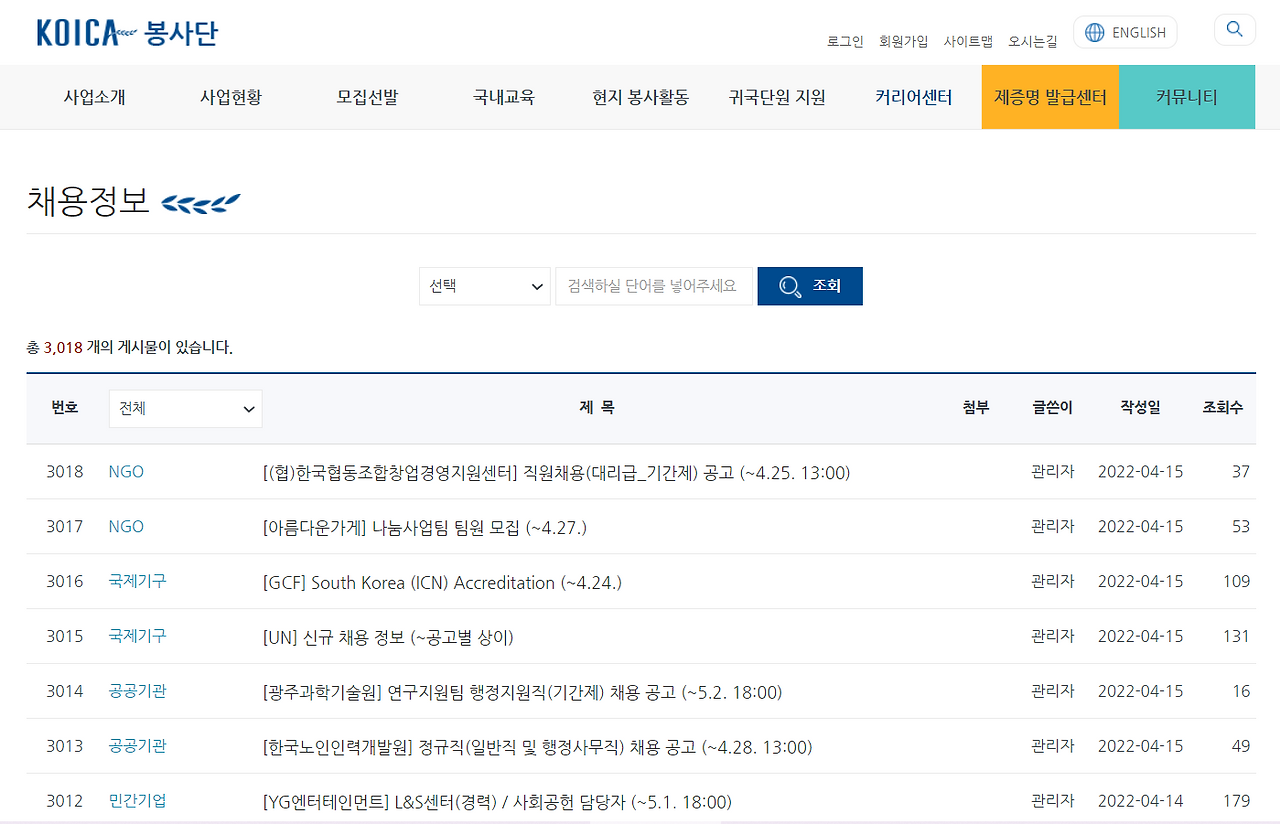
Task: Click inside the 검색하실 단어를 넣어주세요 field
Action: click(653, 286)
